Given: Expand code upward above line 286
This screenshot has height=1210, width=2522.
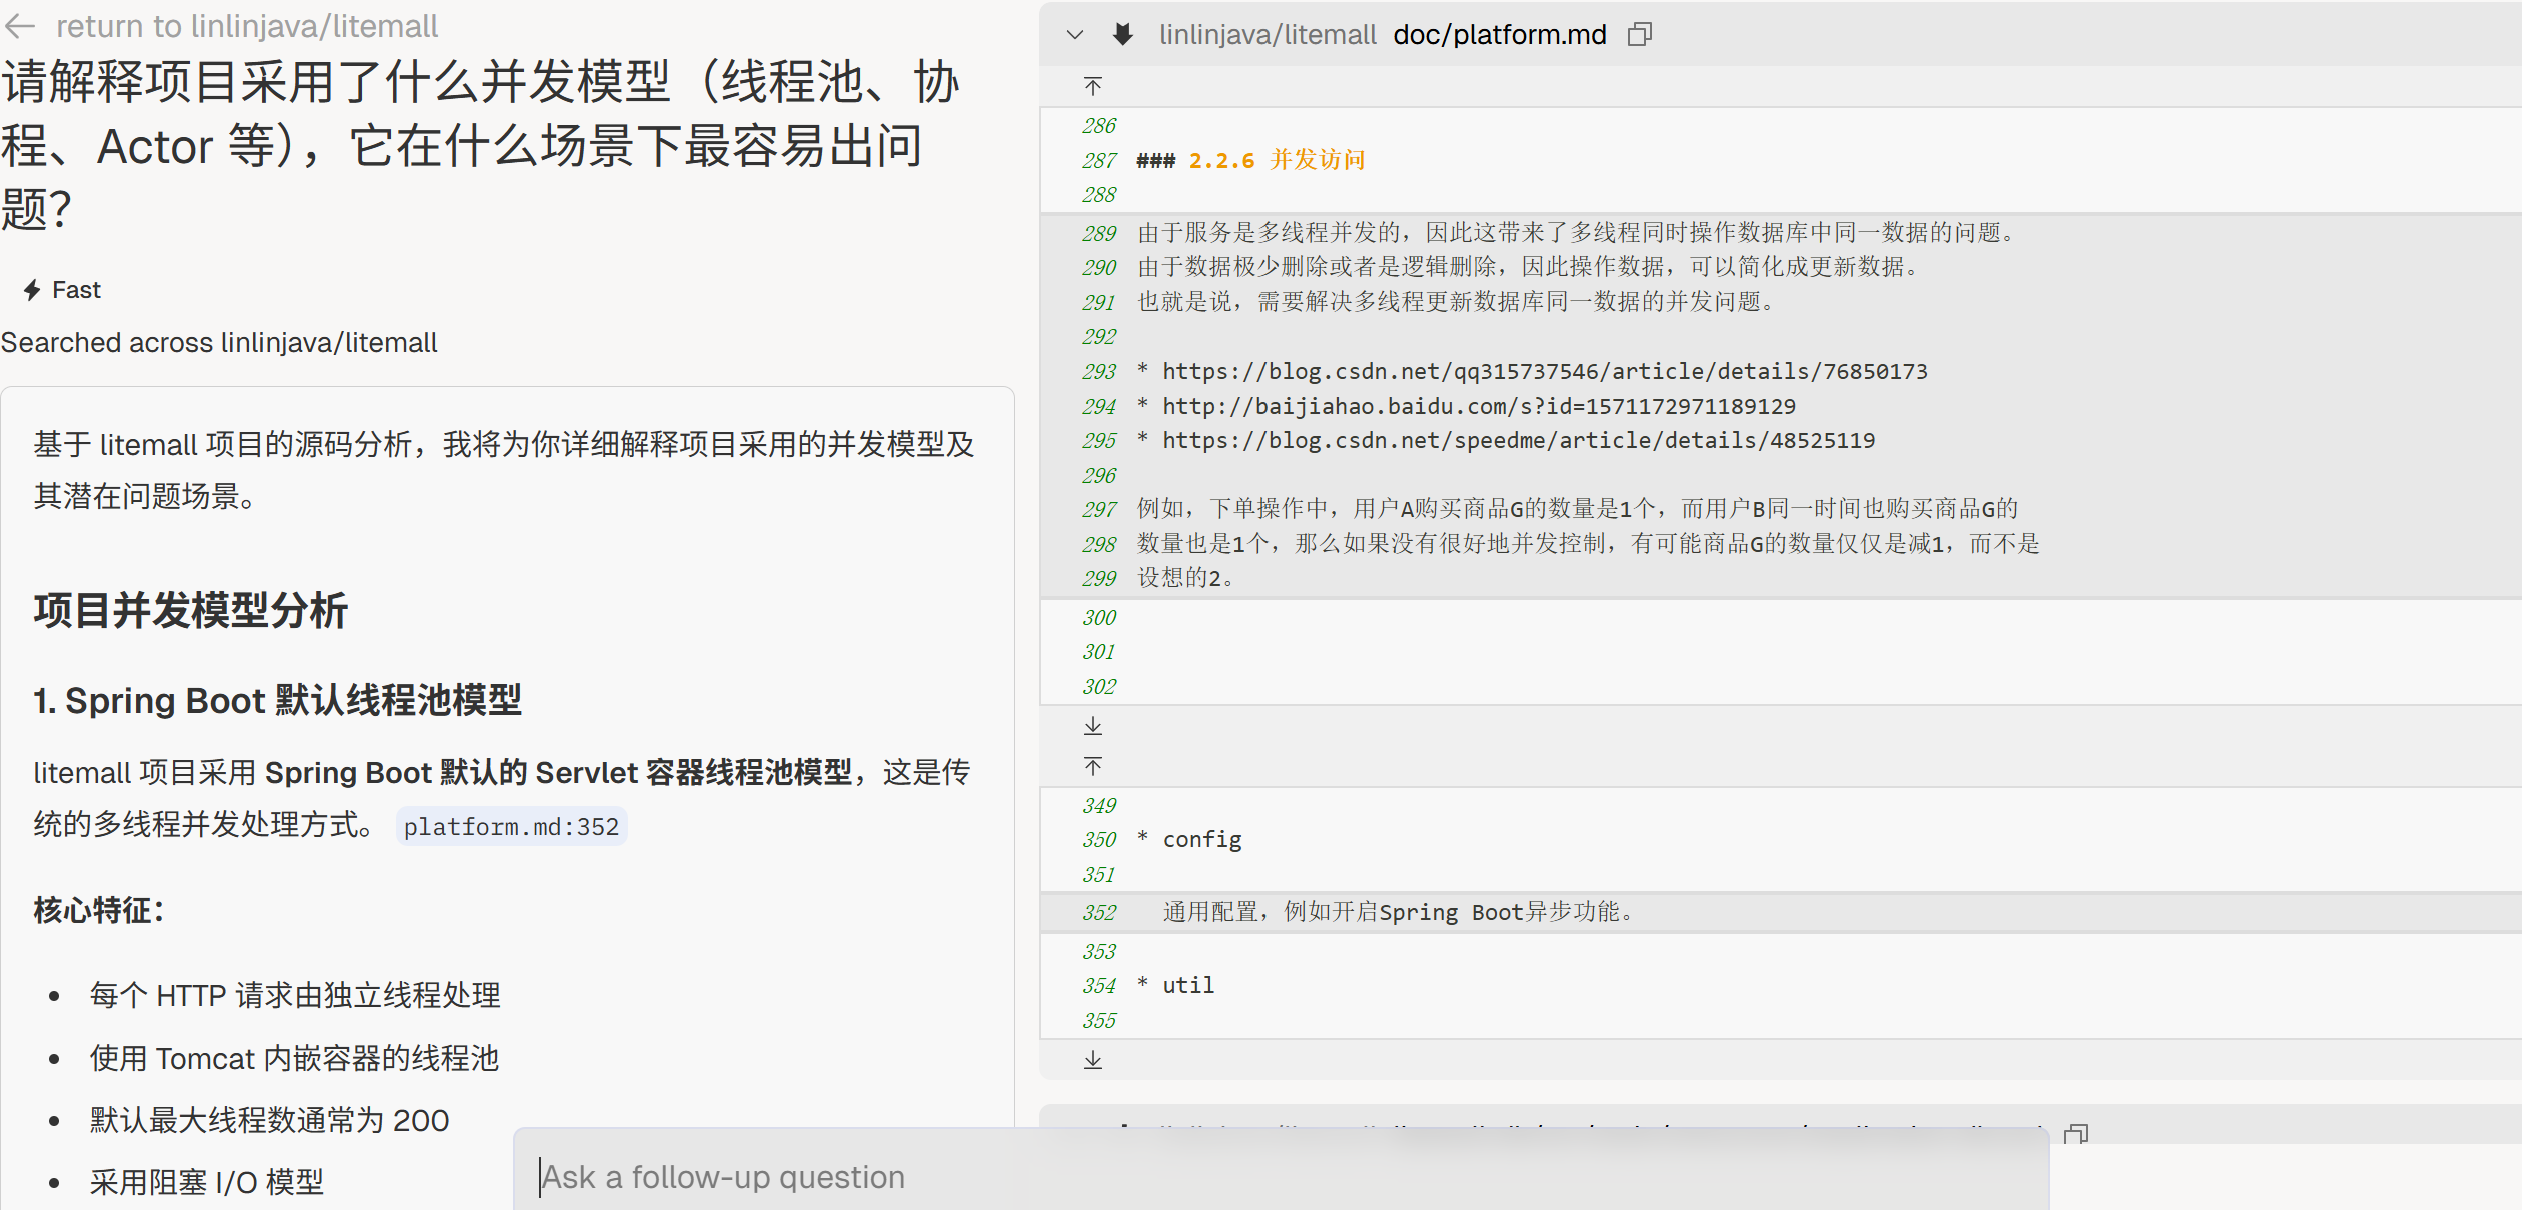Looking at the screenshot, I should click(1093, 87).
